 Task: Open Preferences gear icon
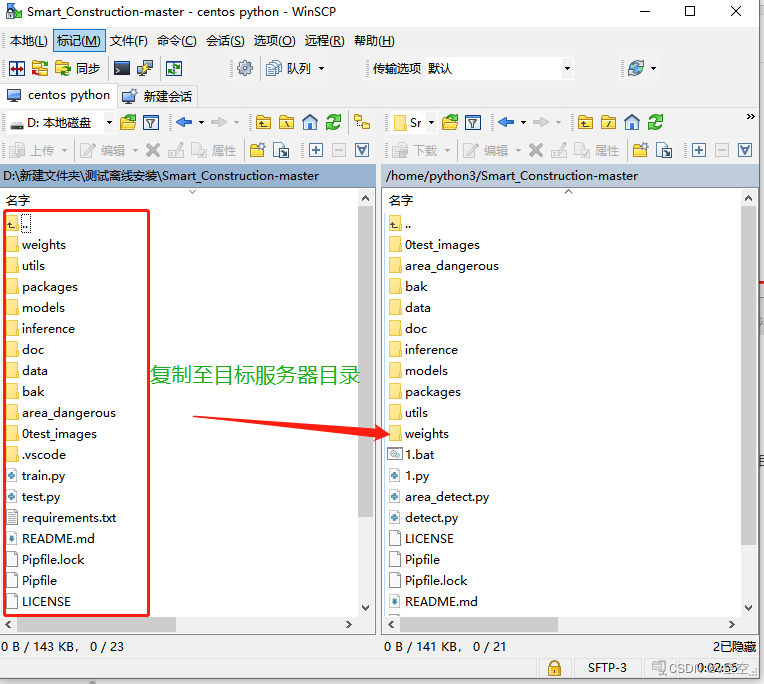[245, 68]
